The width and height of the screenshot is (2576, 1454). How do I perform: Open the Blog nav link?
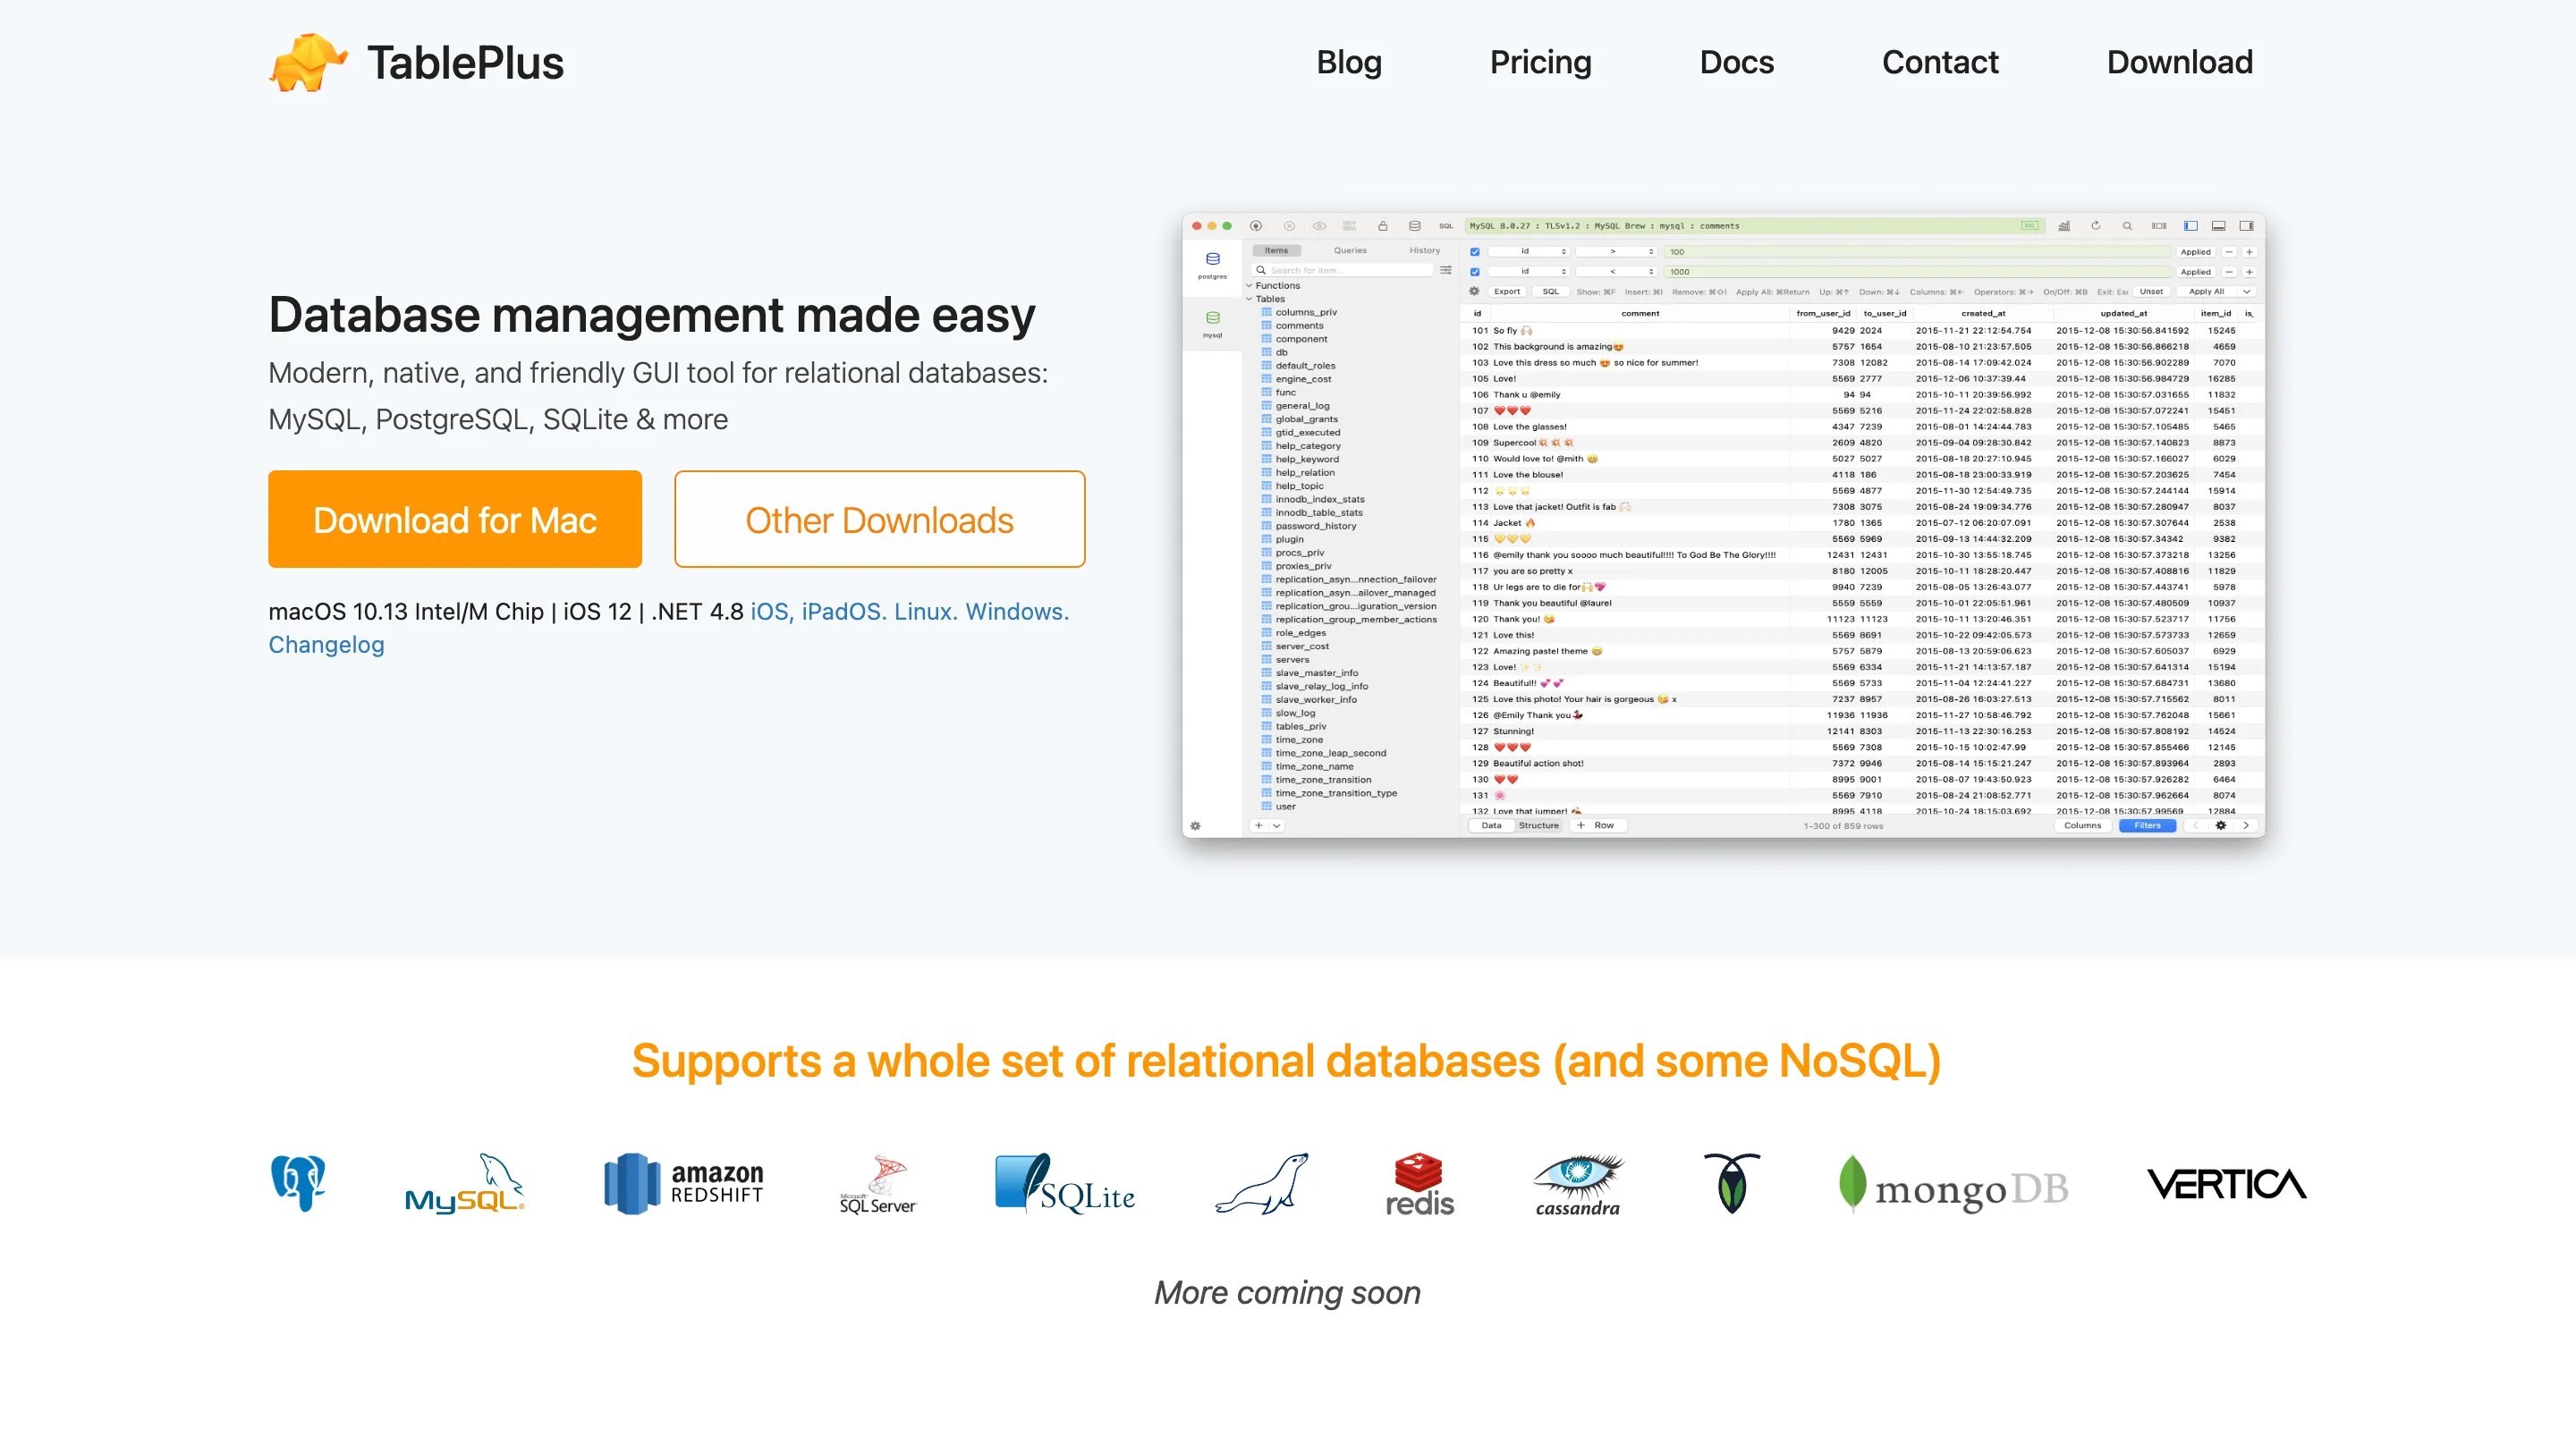click(1349, 62)
